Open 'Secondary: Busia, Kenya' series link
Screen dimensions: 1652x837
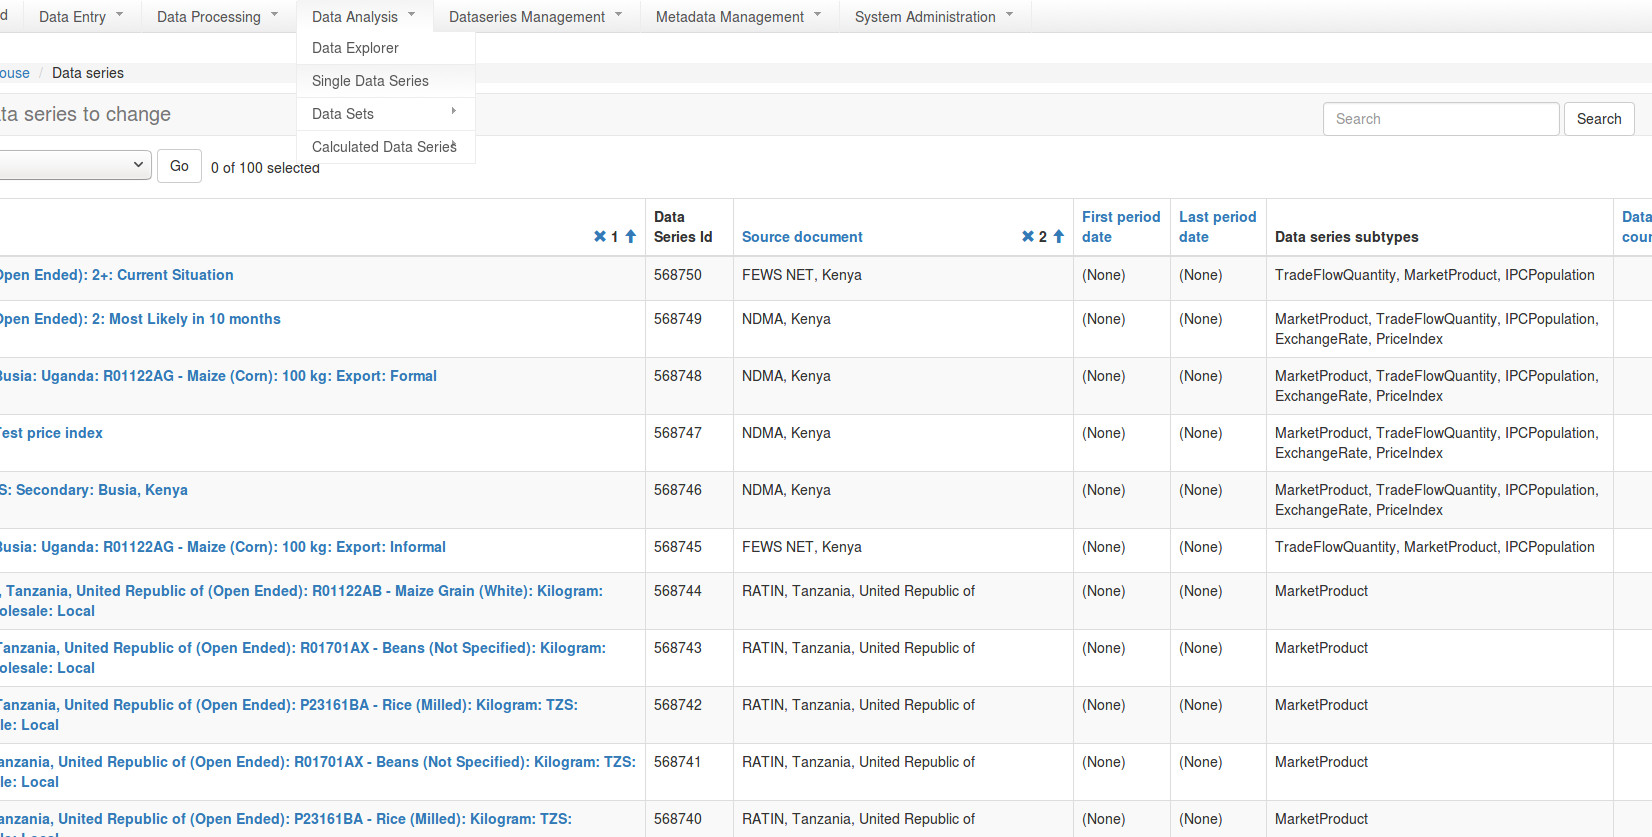click(x=93, y=490)
